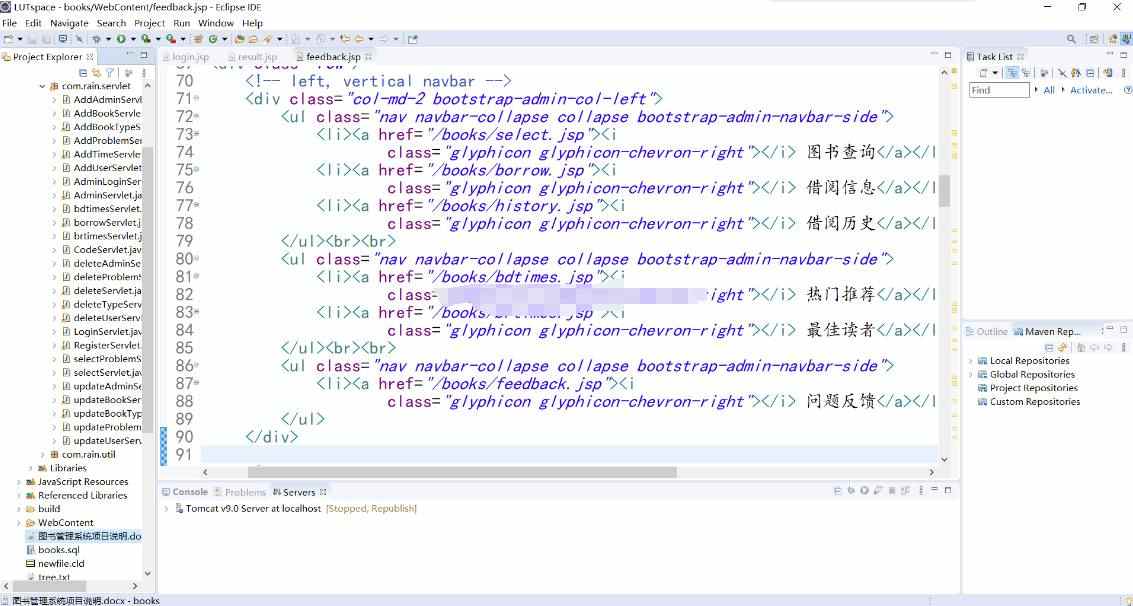Click the All filter link in Task List
Viewport: 1133px width, 606px height.
tap(1049, 90)
